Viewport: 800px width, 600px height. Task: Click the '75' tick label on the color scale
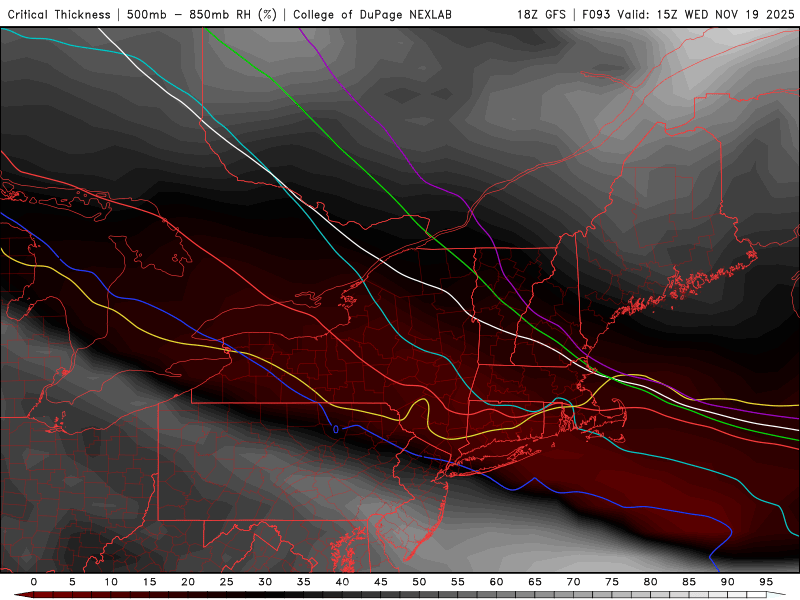612,582
